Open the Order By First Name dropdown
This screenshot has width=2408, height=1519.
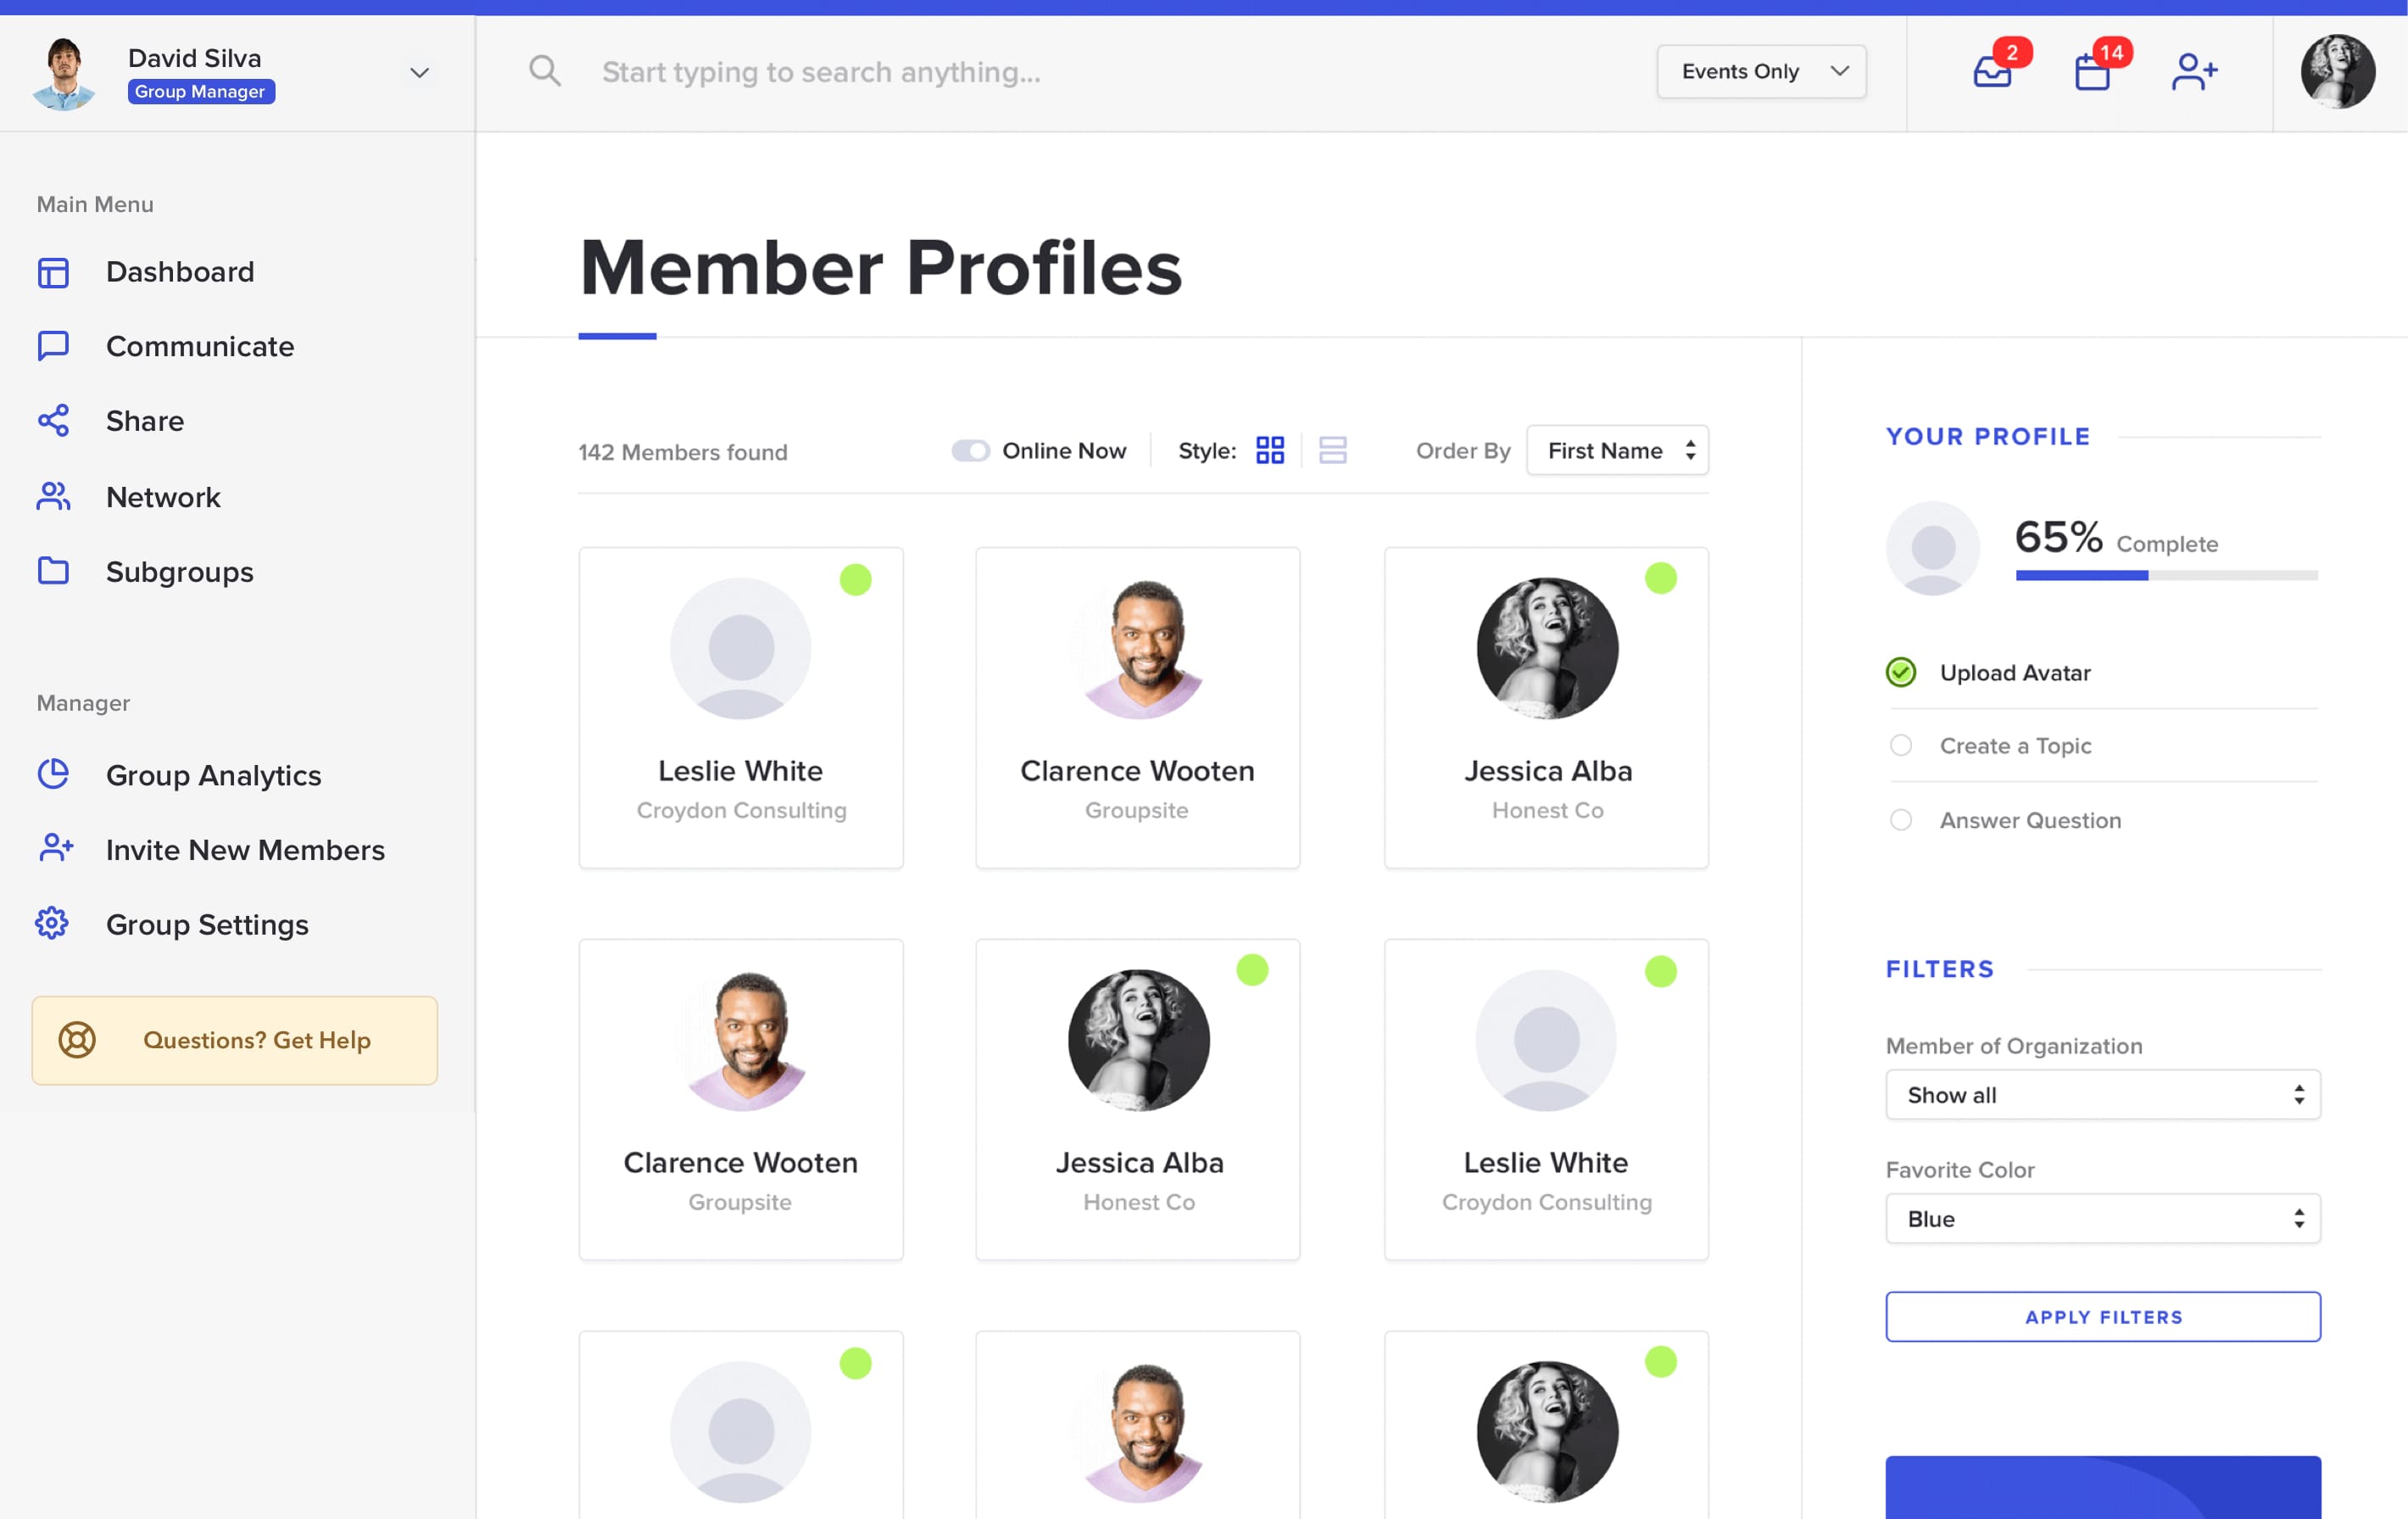coord(1618,451)
